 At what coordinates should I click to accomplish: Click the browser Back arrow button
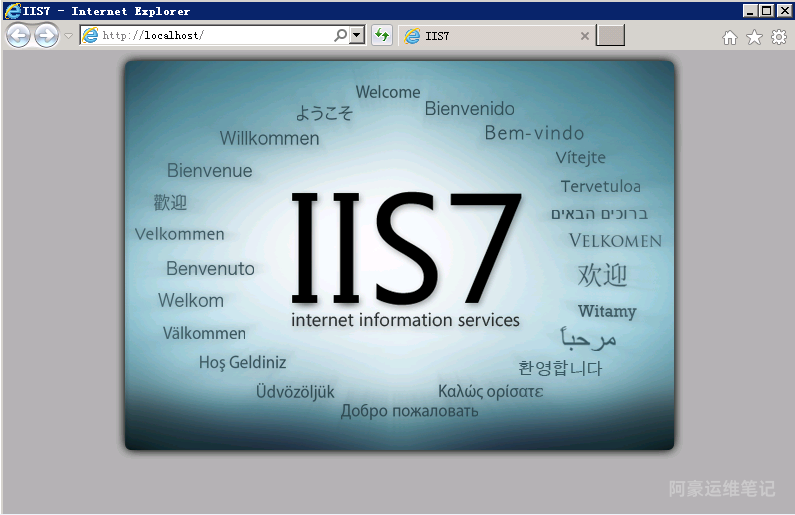click(x=18, y=36)
